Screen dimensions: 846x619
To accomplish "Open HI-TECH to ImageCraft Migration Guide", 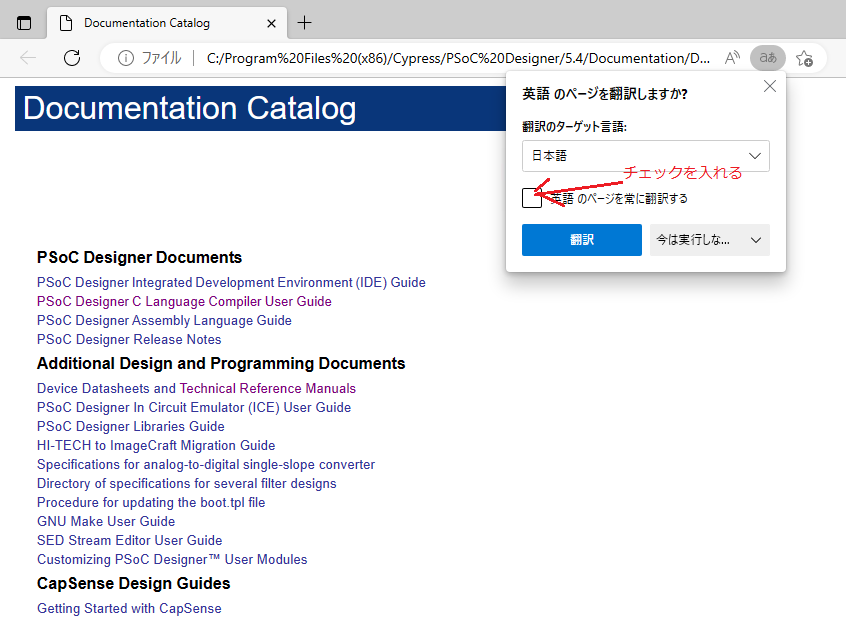I will tap(156, 445).
